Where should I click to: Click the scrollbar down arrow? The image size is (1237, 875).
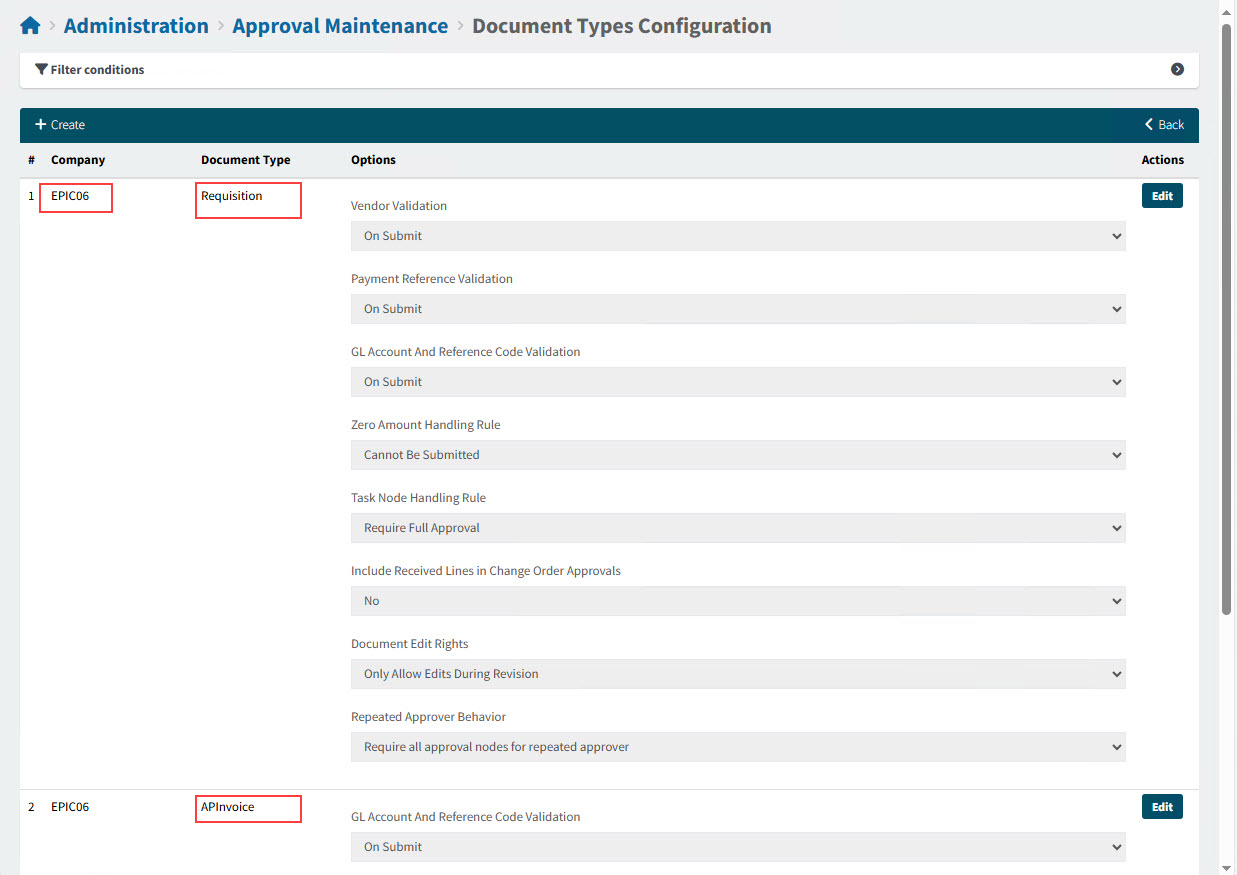(1227, 867)
